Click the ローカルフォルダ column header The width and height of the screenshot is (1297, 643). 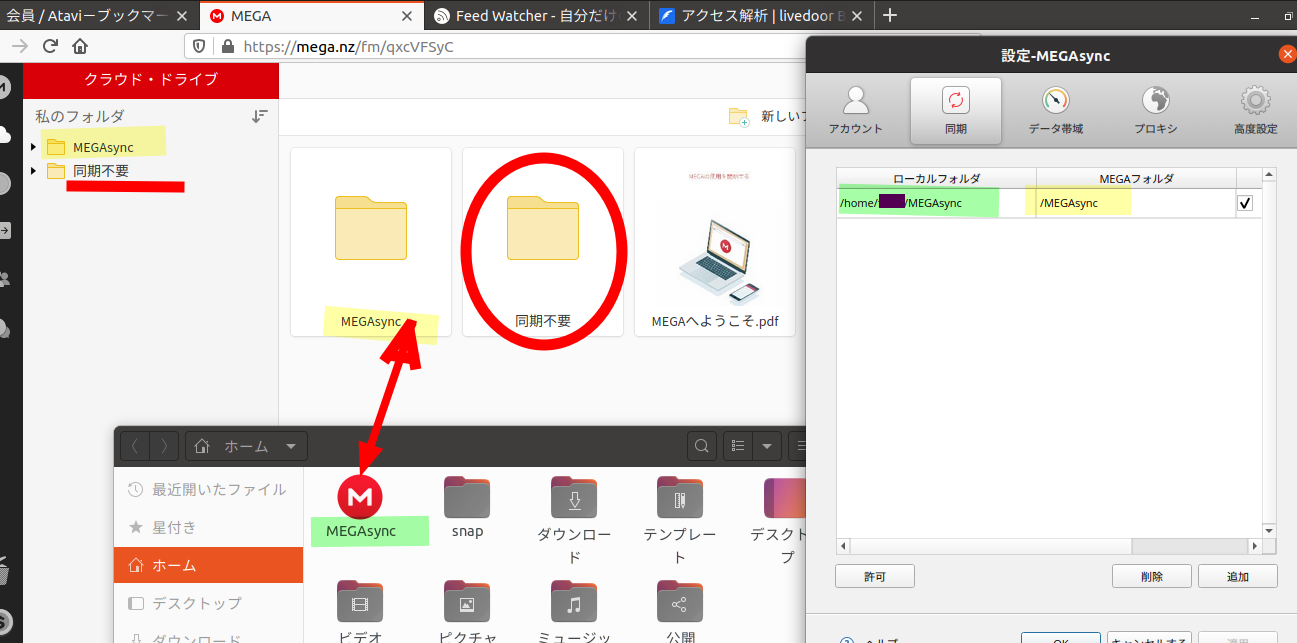(x=936, y=178)
